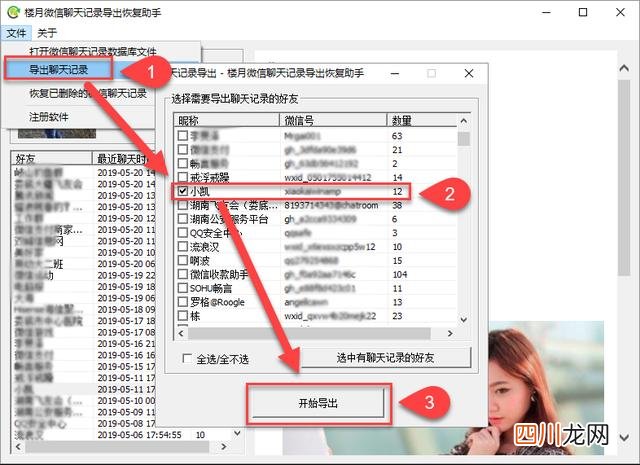Check the 湖南公安服务平台 checkbox
Viewport: 640px width, 465px height.
point(183,218)
